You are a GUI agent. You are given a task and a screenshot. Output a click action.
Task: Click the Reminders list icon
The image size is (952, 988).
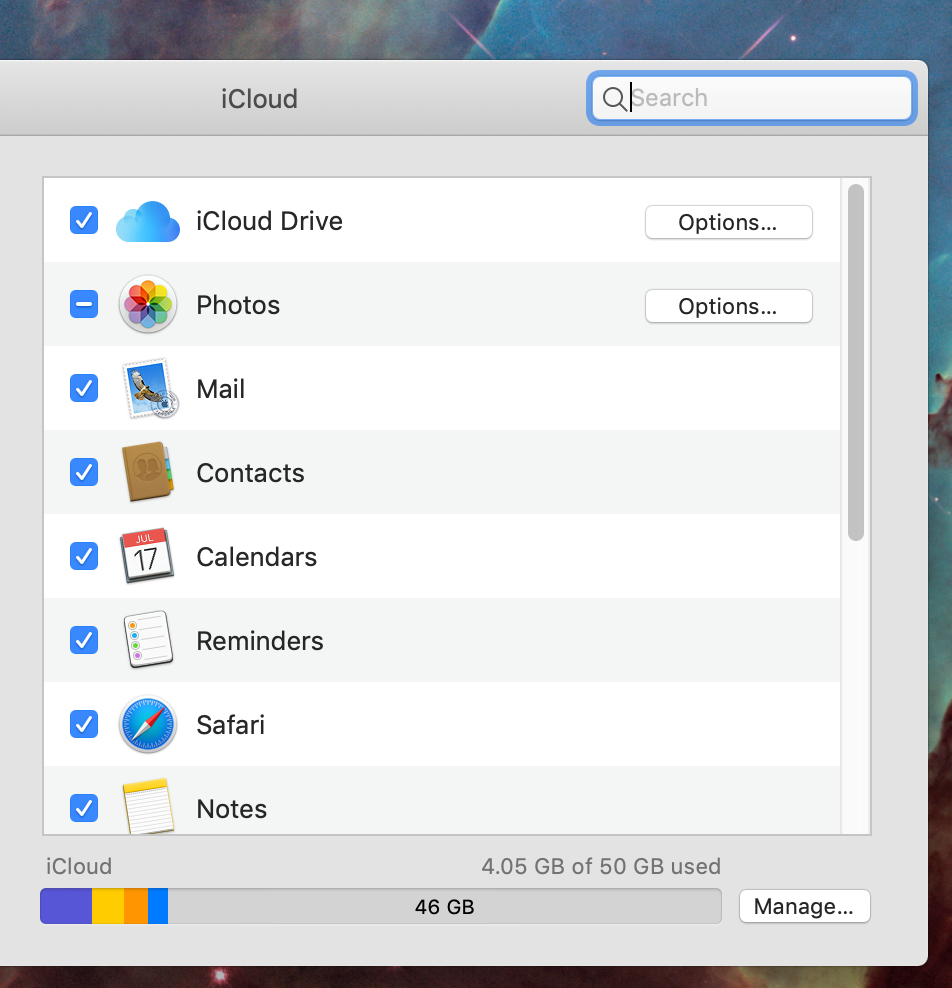(x=148, y=640)
